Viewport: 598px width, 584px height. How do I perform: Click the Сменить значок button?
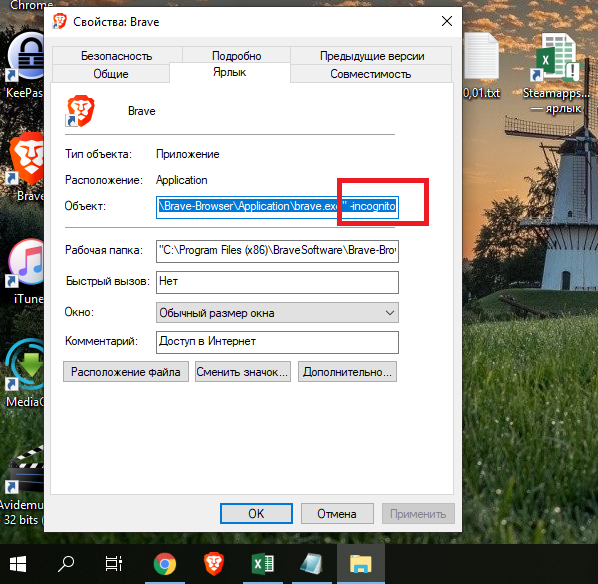point(243,372)
